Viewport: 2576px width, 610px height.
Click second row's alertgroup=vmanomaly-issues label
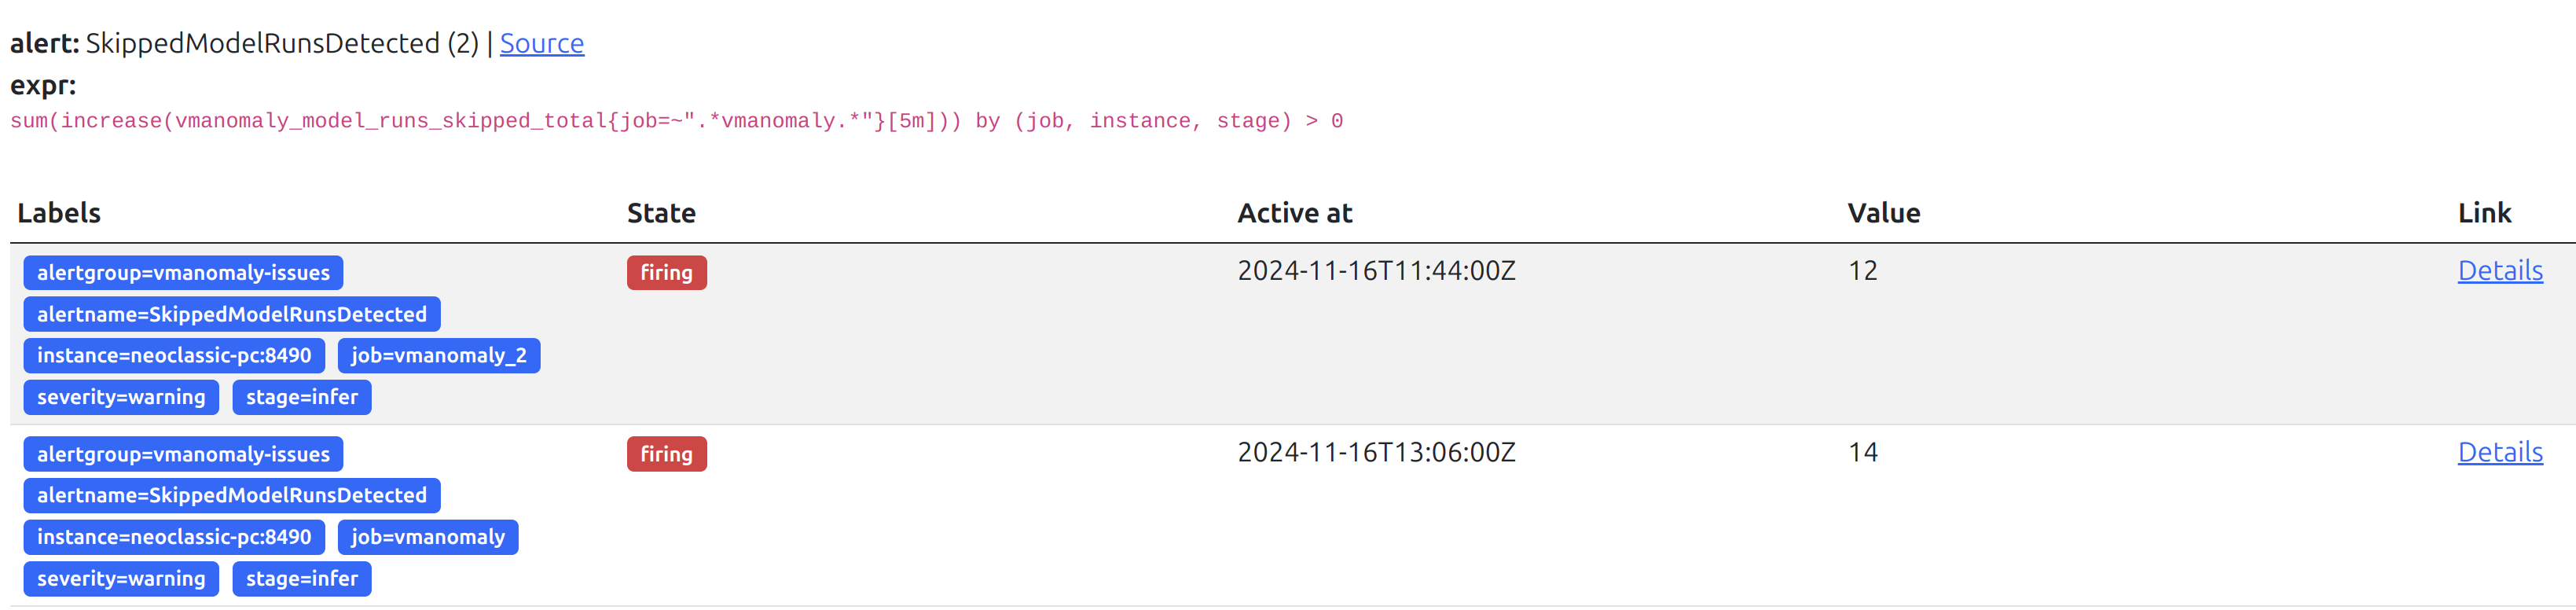pos(183,454)
